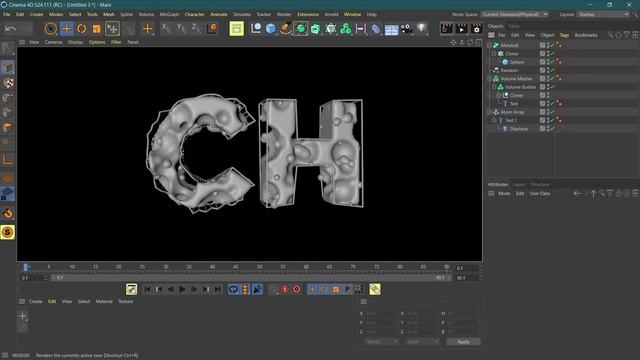Open the viewport Cameras menu
The height and width of the screenshot is (360, 640).
point(53,42)
